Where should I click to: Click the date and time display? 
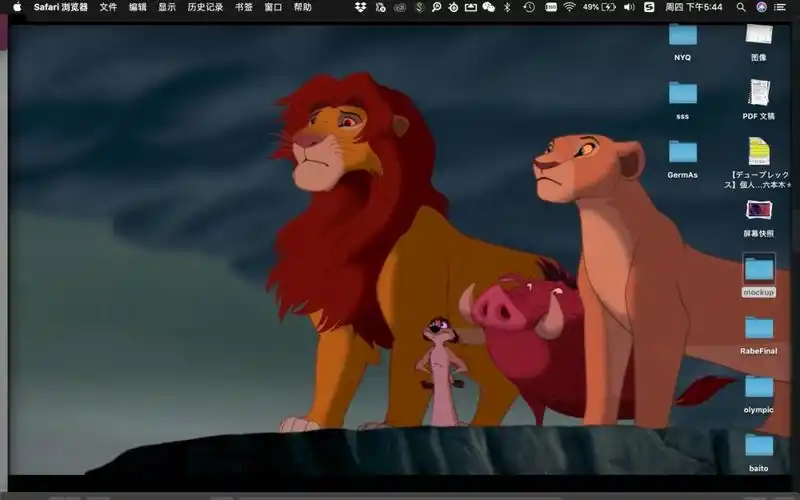pyautogui.click(x=694, y=7)
